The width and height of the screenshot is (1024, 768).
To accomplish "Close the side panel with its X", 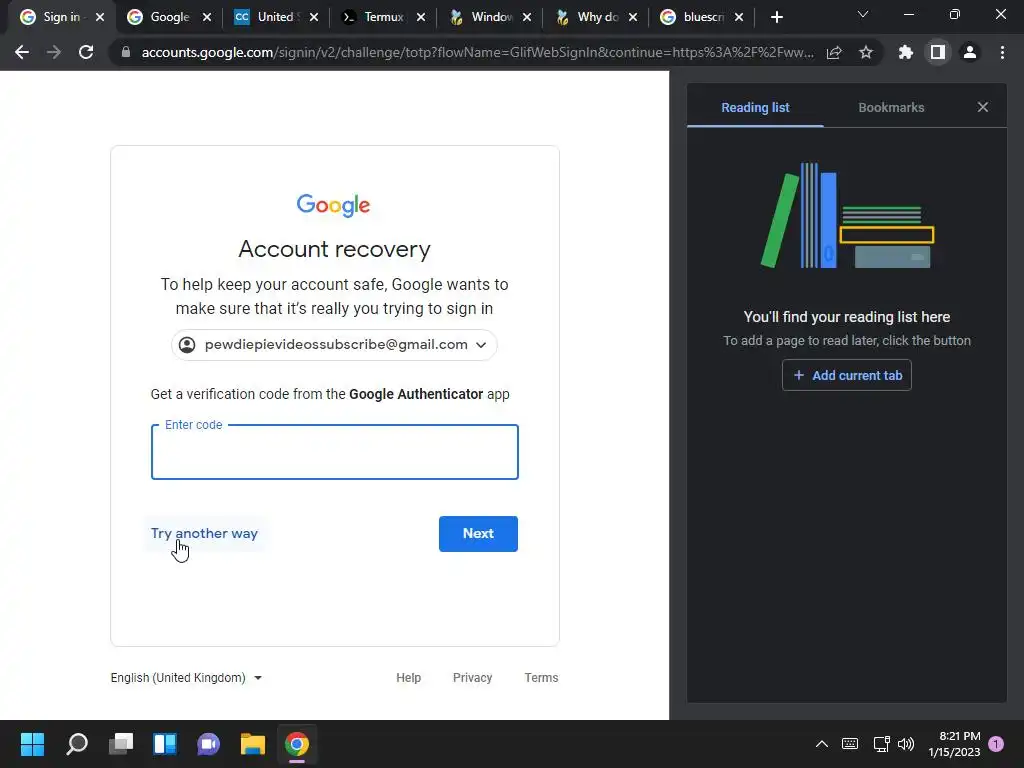I will point(983,107).
